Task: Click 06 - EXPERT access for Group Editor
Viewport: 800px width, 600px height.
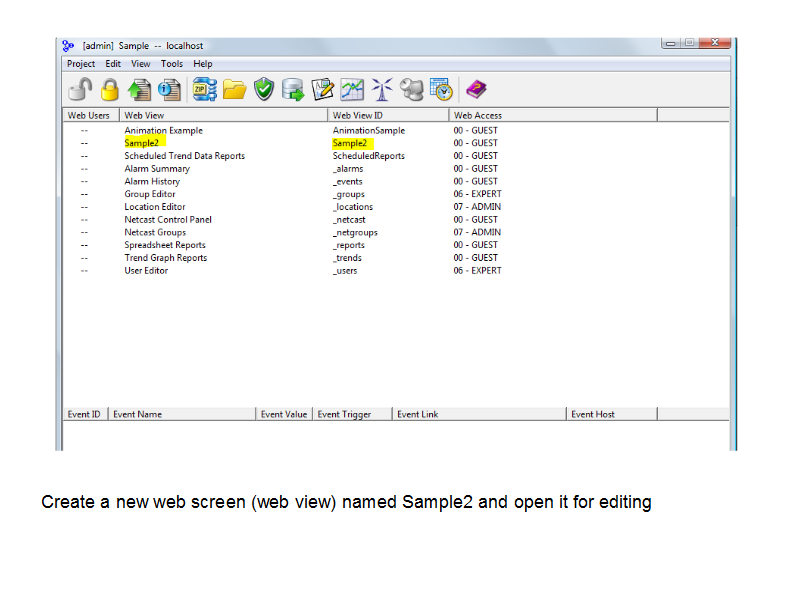Action: (x=477, y=194)
